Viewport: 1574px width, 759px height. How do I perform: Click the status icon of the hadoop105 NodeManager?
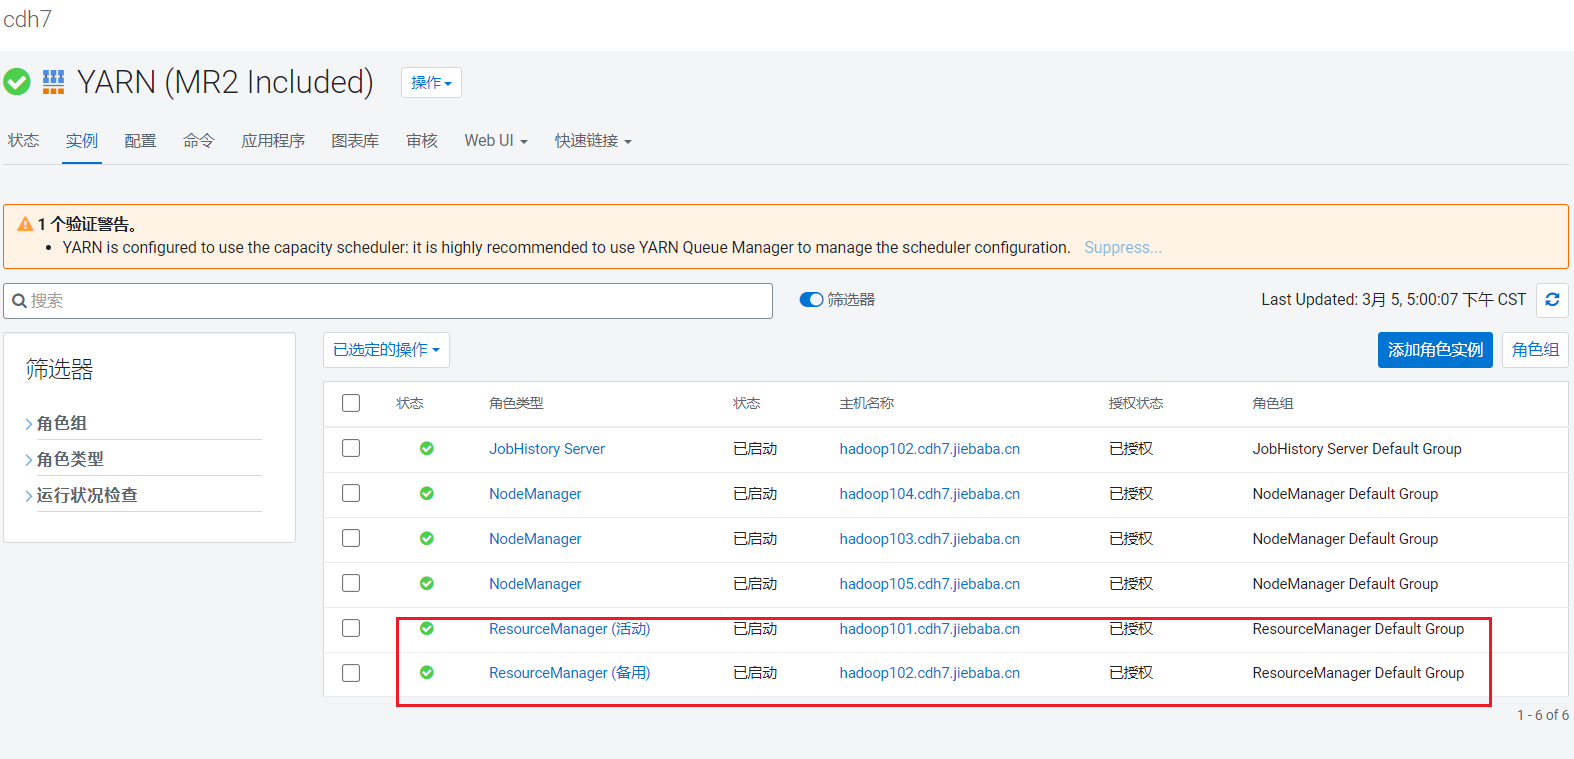click(427, 584)
